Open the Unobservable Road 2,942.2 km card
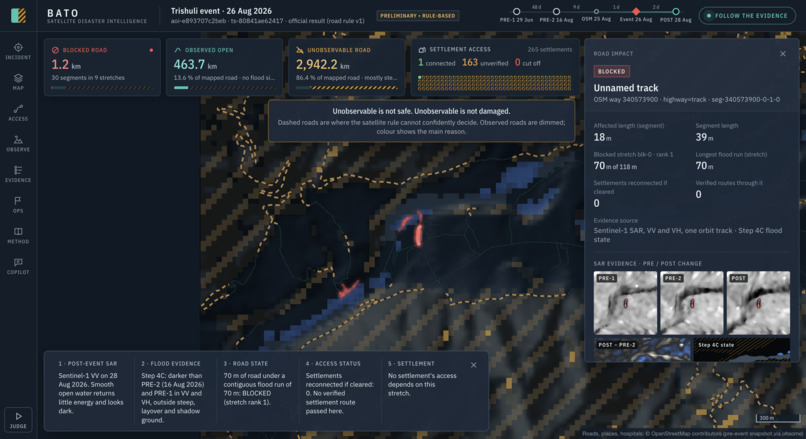The image size is (806, 439). pos(346,67)
